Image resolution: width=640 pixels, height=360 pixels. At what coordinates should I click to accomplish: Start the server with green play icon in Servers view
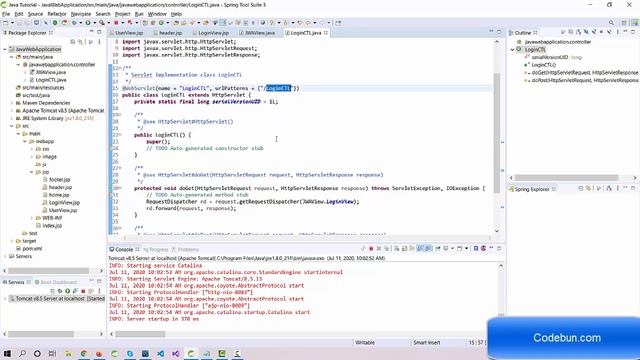[x=67, y=291]
